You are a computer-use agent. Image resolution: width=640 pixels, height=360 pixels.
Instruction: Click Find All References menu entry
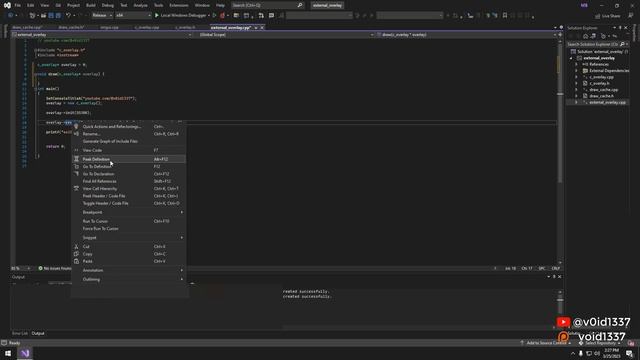coord(128,181)
